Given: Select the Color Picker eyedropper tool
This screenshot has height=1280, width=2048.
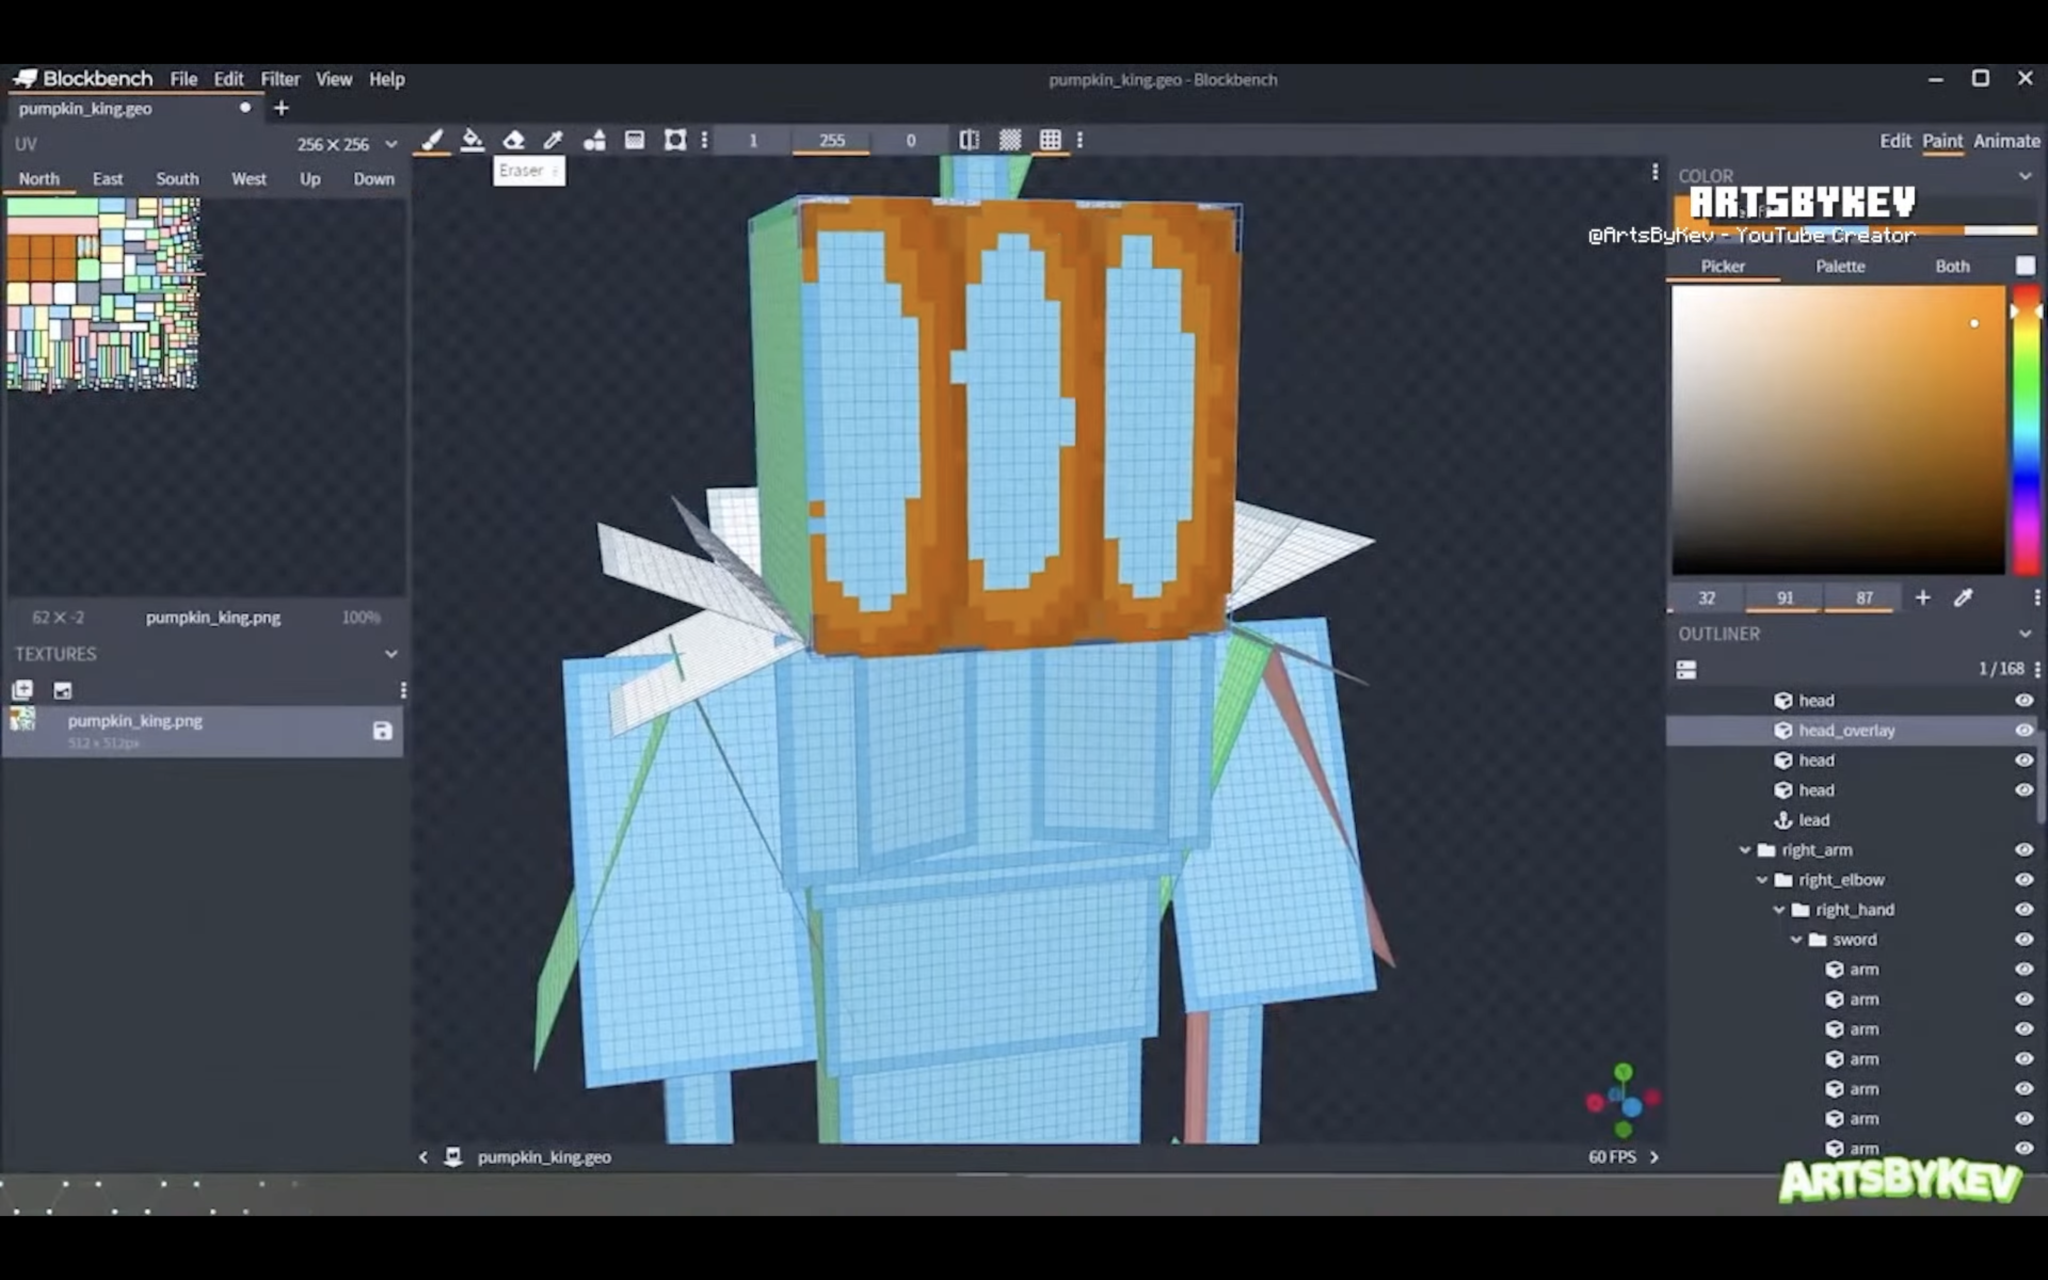Looking at the screenshot, I should click(x=553, y=141).
